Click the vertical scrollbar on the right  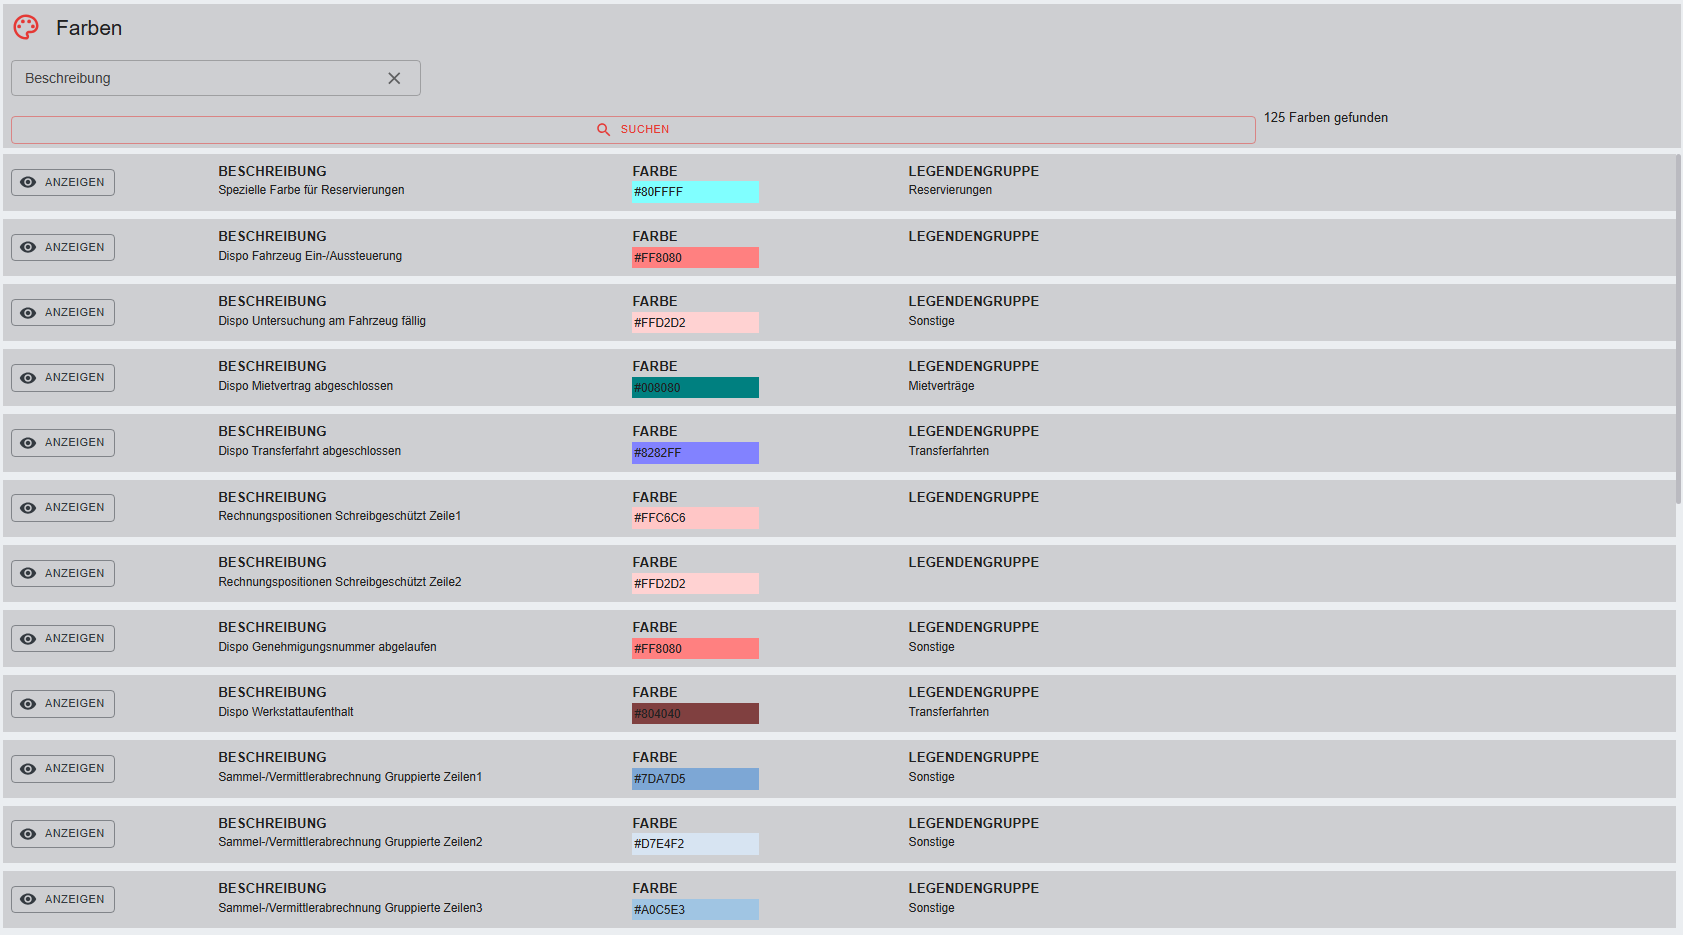[x=1678, y=330]
